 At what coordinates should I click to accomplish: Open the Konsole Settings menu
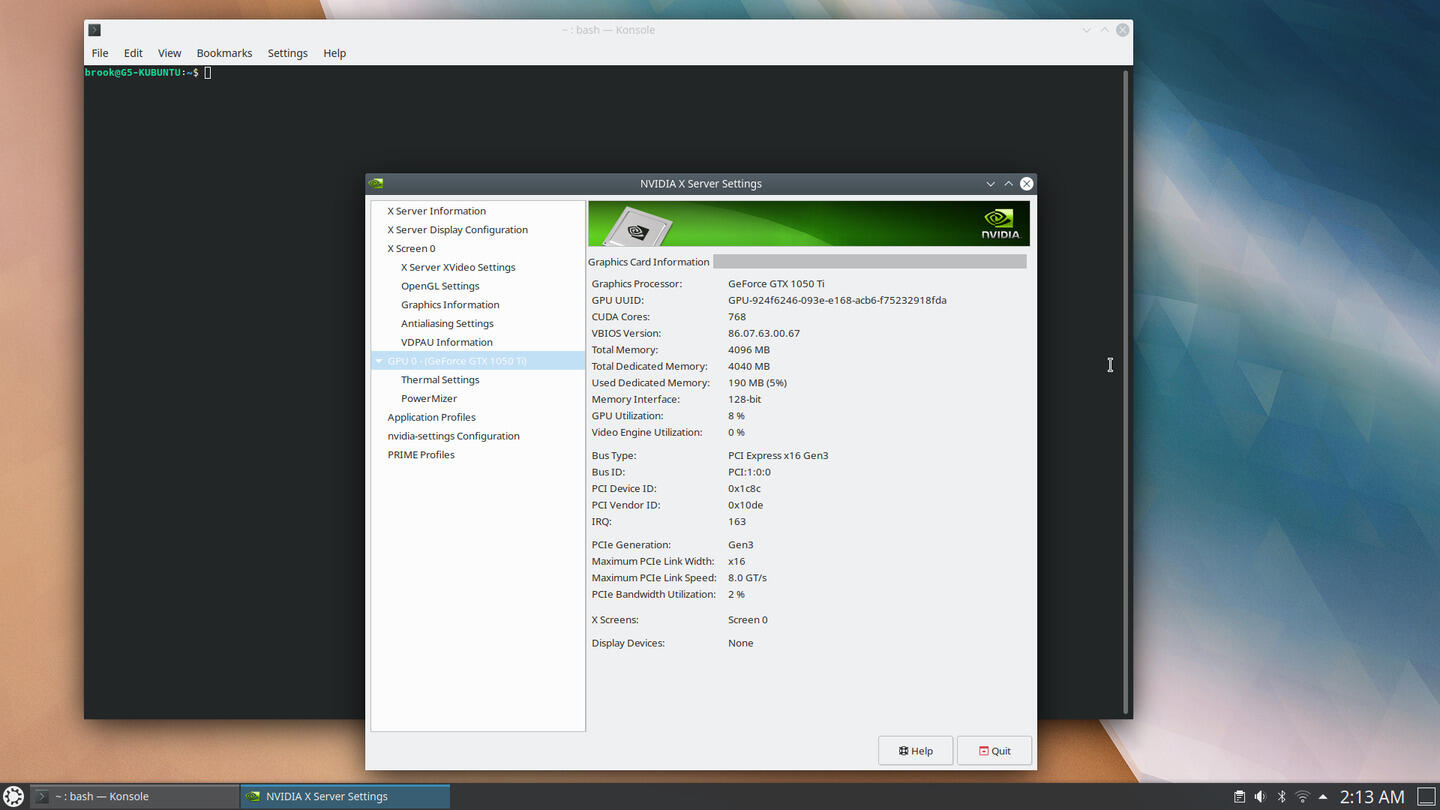pos(287,53)
